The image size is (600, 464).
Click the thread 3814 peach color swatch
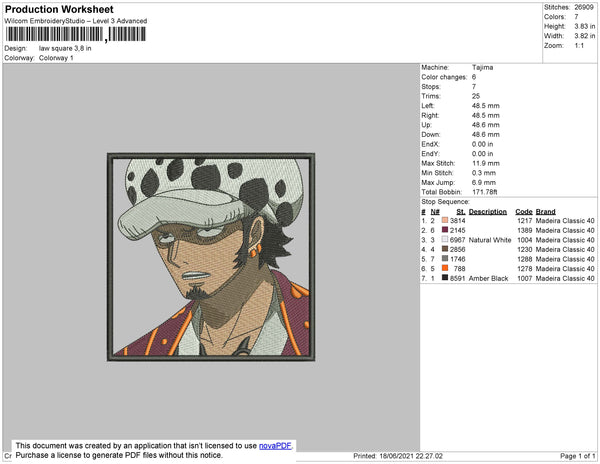tap(445, 220)
